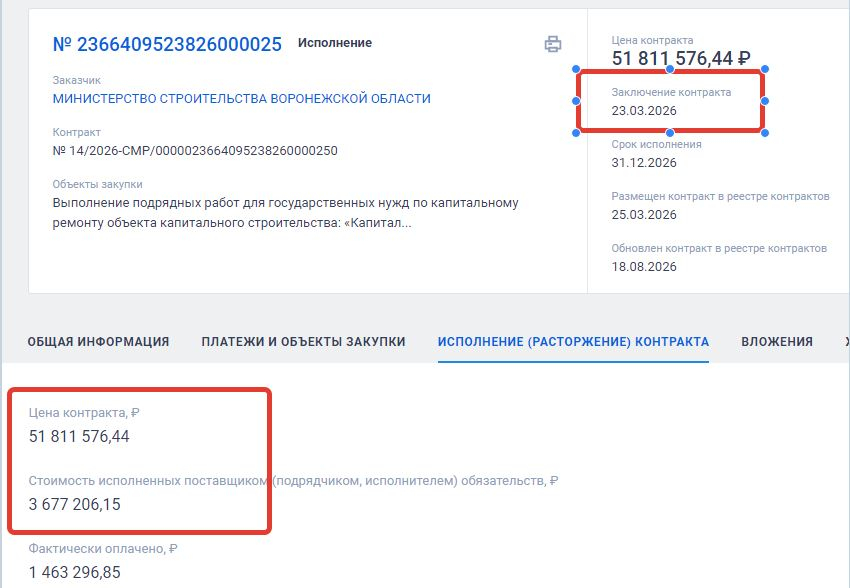Switch to ПЛАТЕЖИ И ОБЪЕКТЫ ЗАКУПКИ tab

coord(304,341)
